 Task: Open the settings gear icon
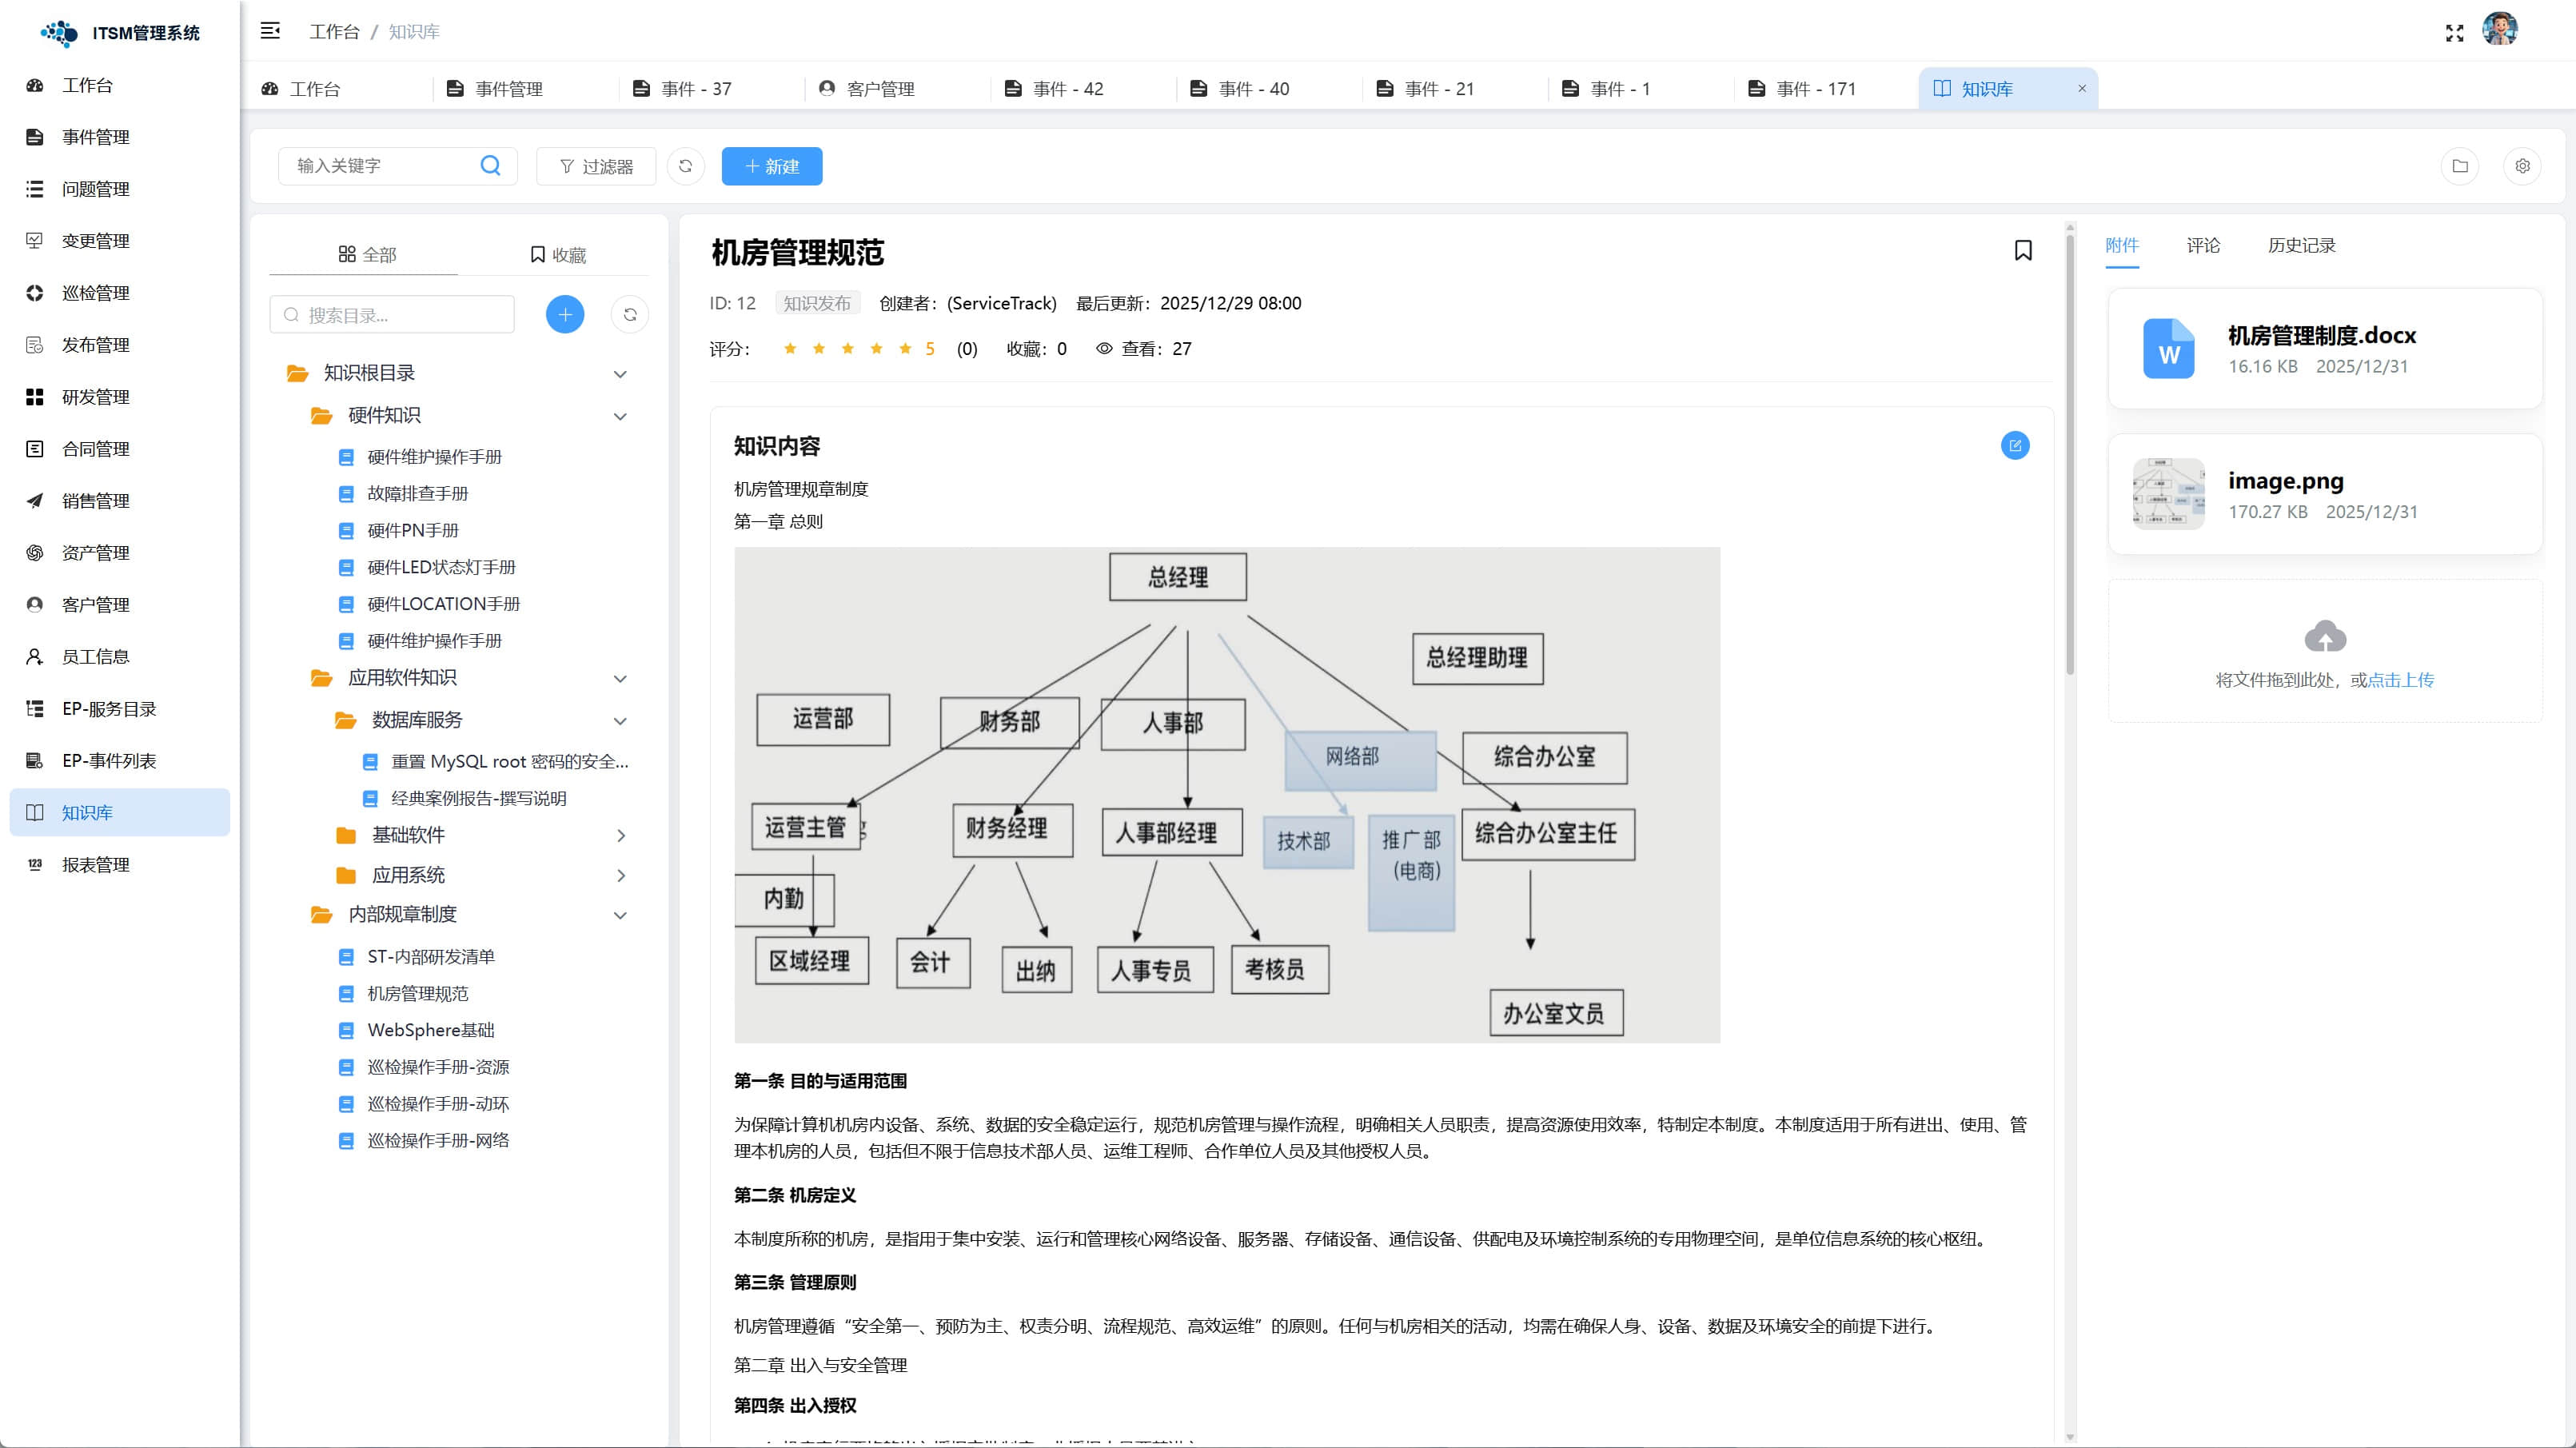tap(2522, 166)
